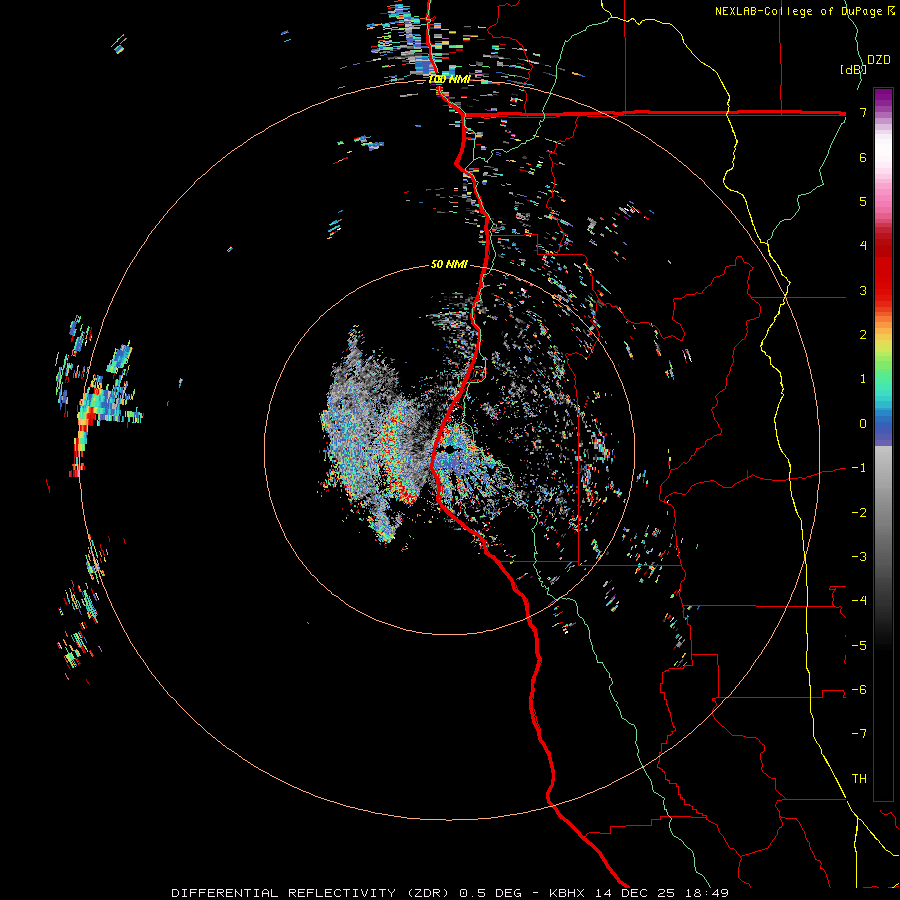
Task: Click the 100 NMI range ring label
Action: click(449, 79)
